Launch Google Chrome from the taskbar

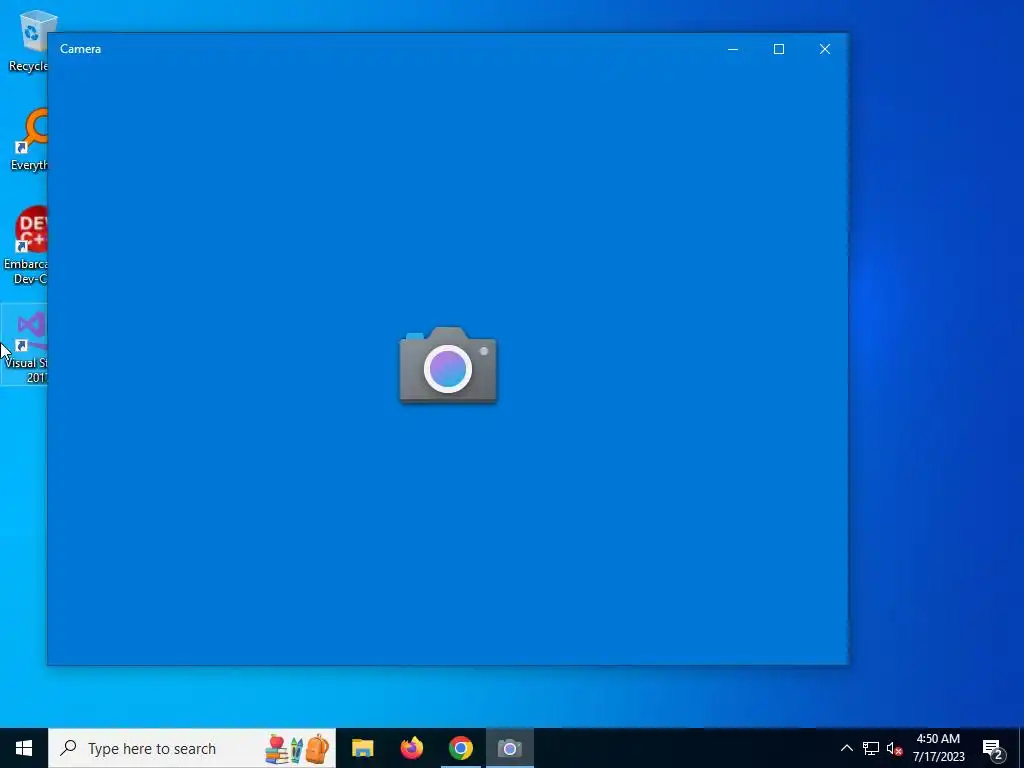[x=460, y=748]
